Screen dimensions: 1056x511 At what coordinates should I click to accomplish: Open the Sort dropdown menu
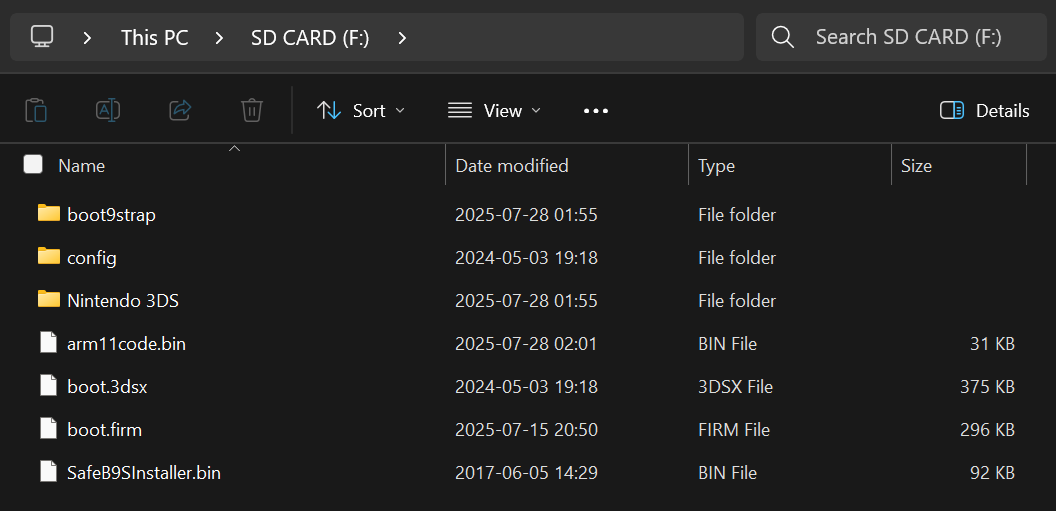click(x=360, y=110)
